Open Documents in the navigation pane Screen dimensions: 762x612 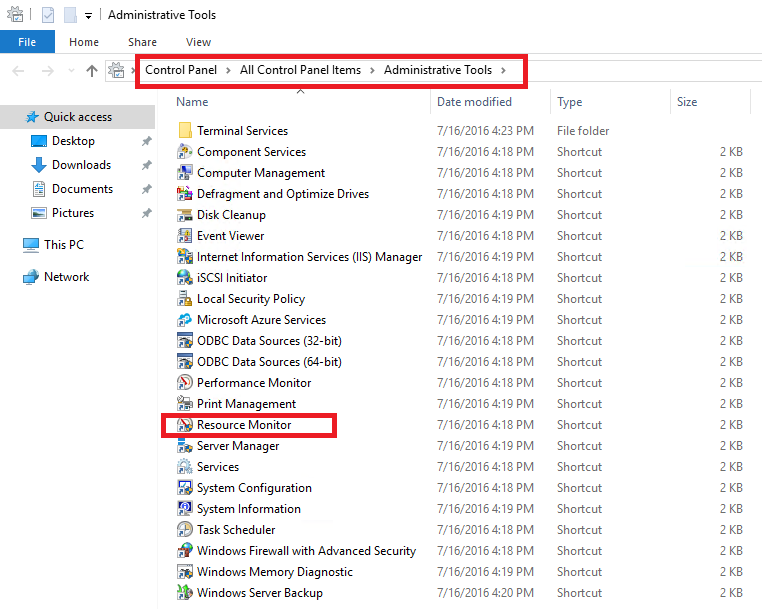coord(82,189)
